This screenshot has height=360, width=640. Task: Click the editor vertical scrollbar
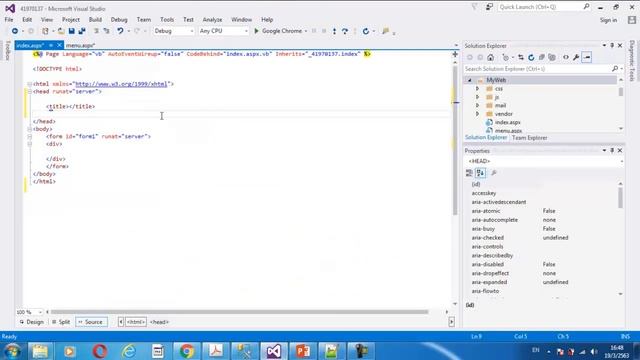pyautogui.click(x=455, y=139)
